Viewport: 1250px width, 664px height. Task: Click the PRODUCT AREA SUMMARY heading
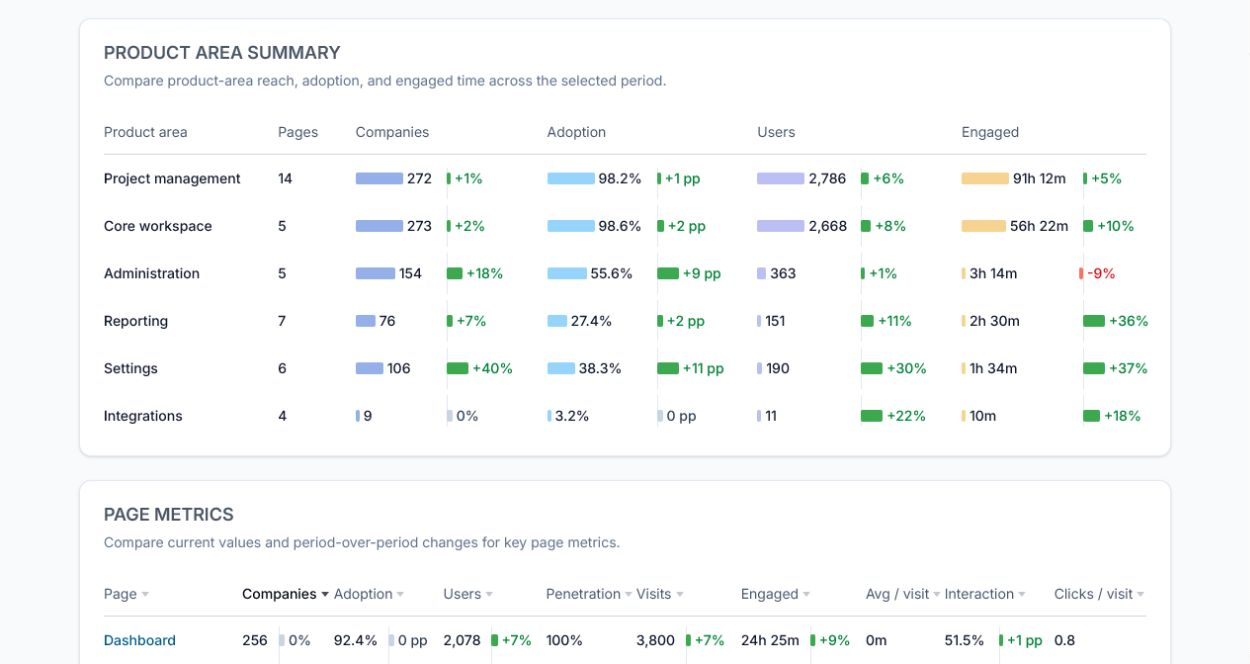pos(222,53)
